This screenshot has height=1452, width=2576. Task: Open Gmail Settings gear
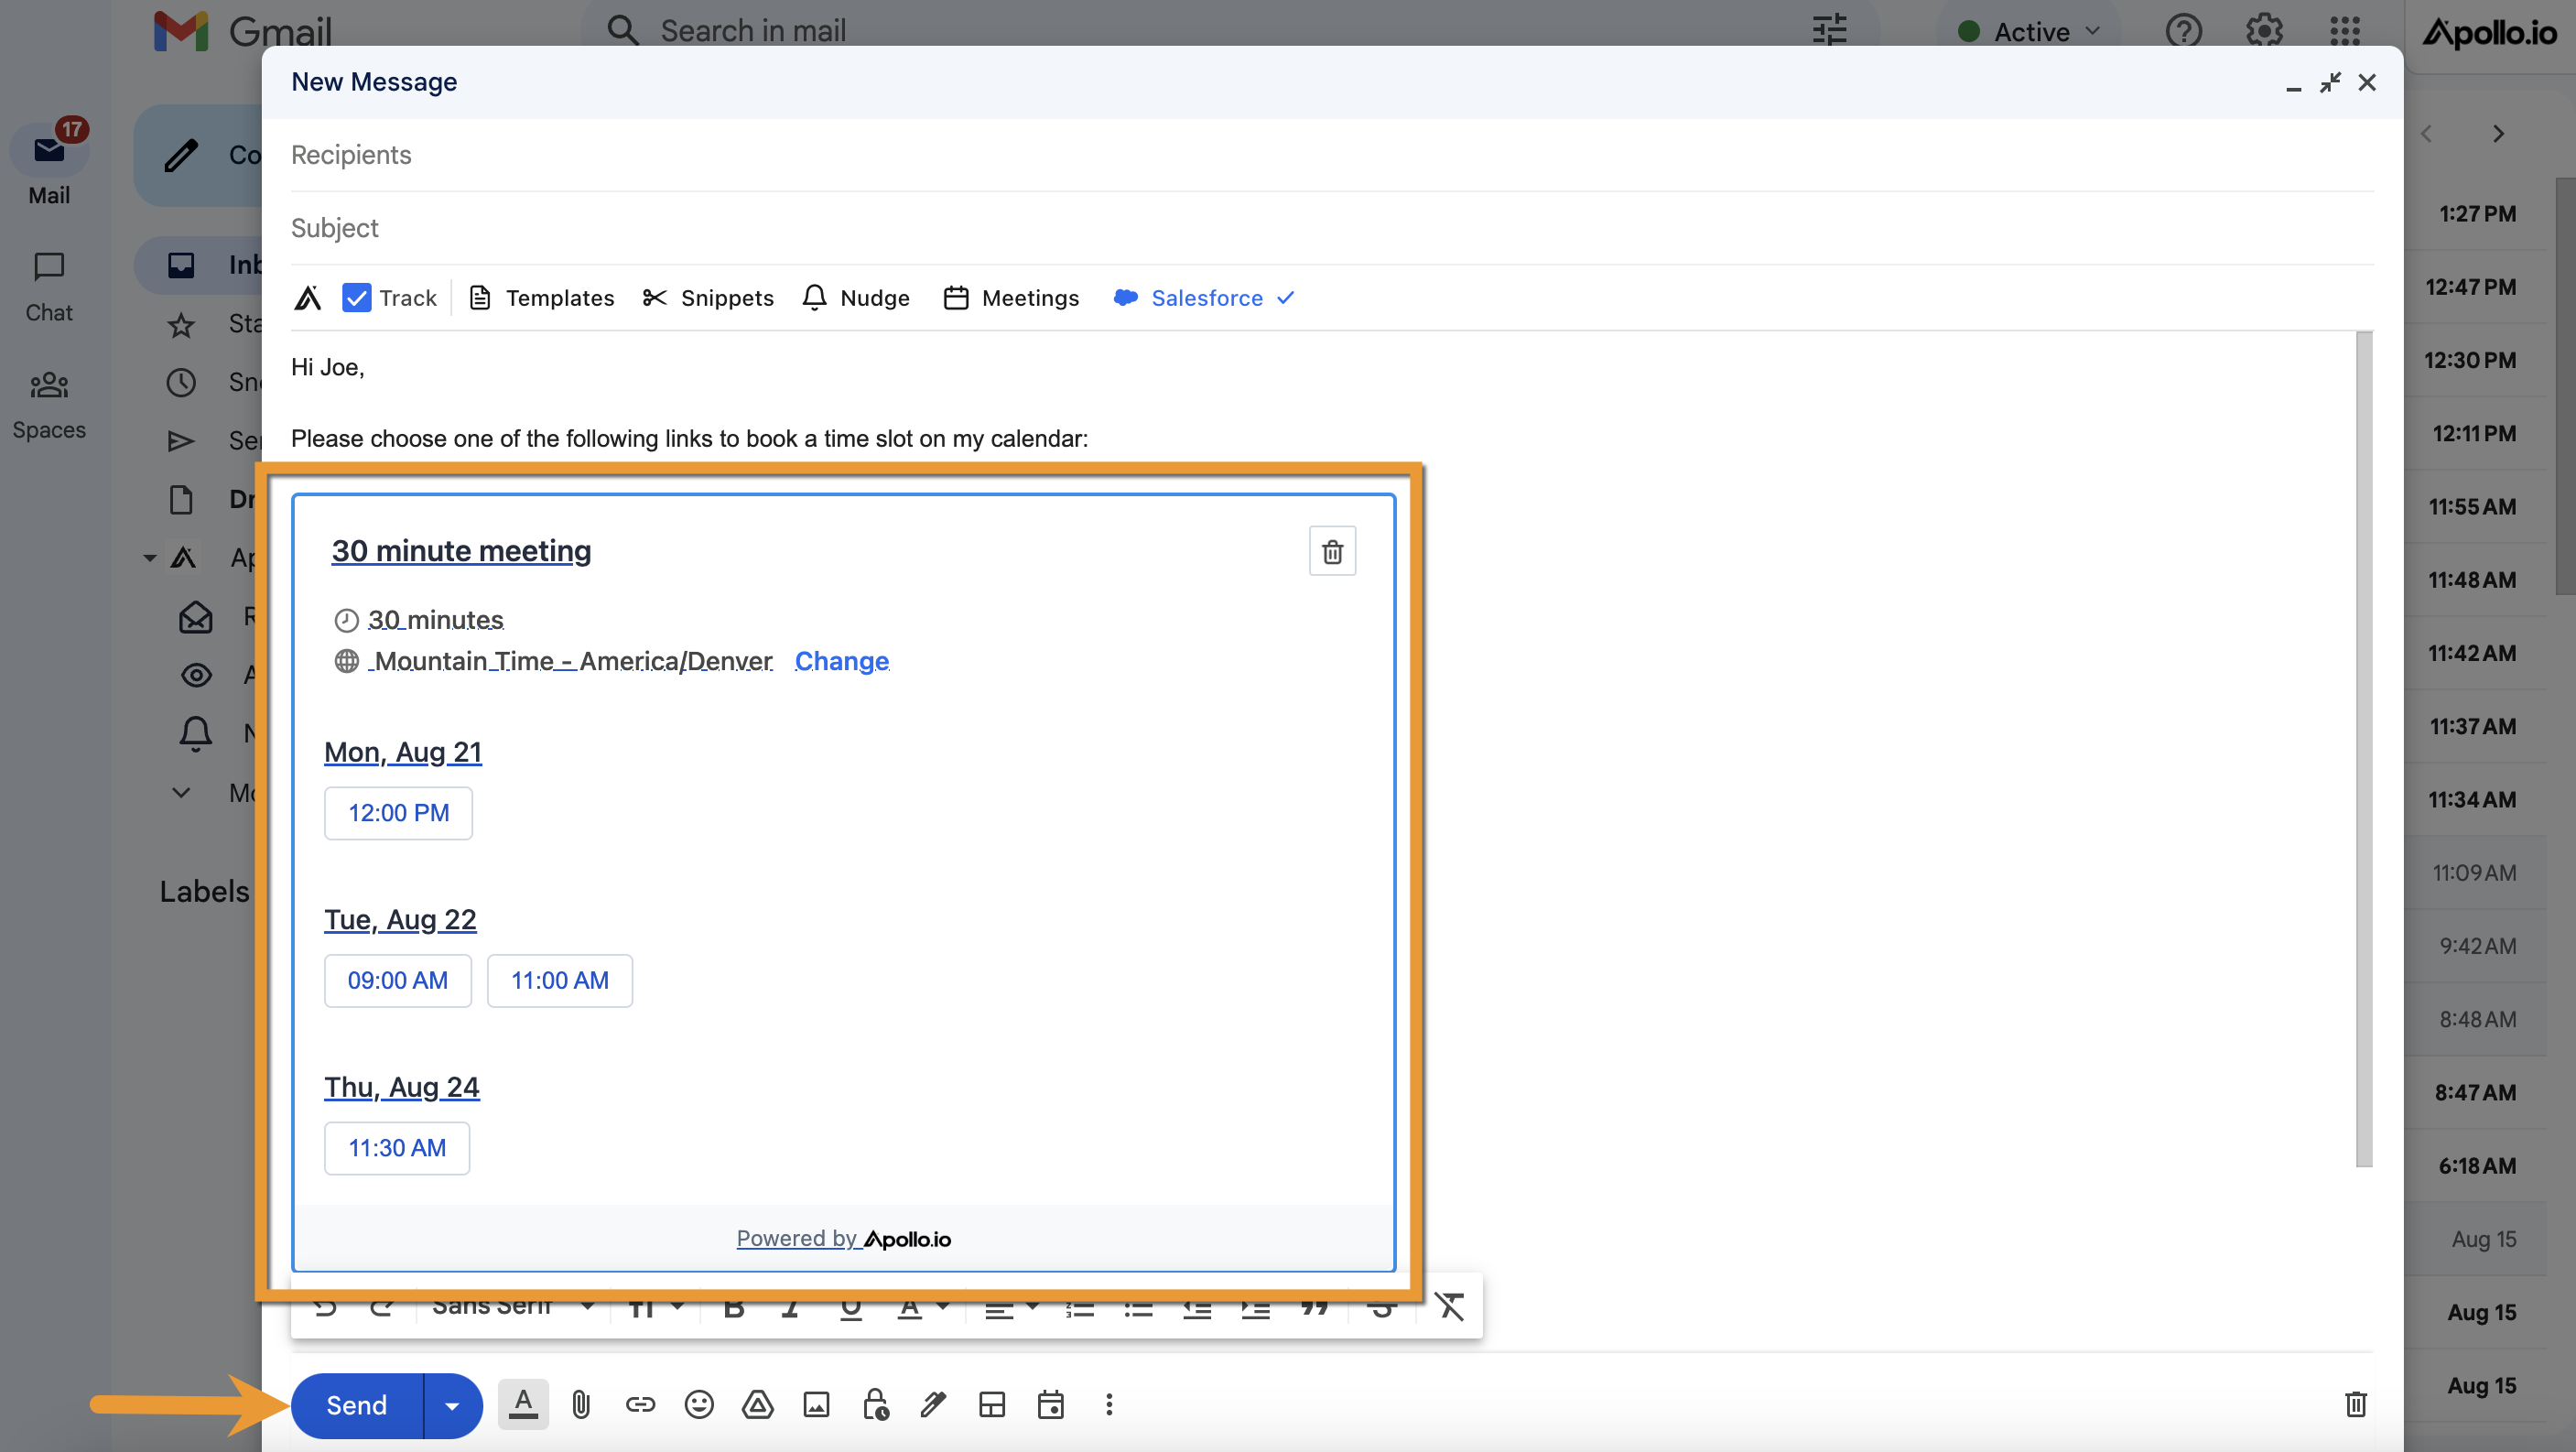[2264, 31]
